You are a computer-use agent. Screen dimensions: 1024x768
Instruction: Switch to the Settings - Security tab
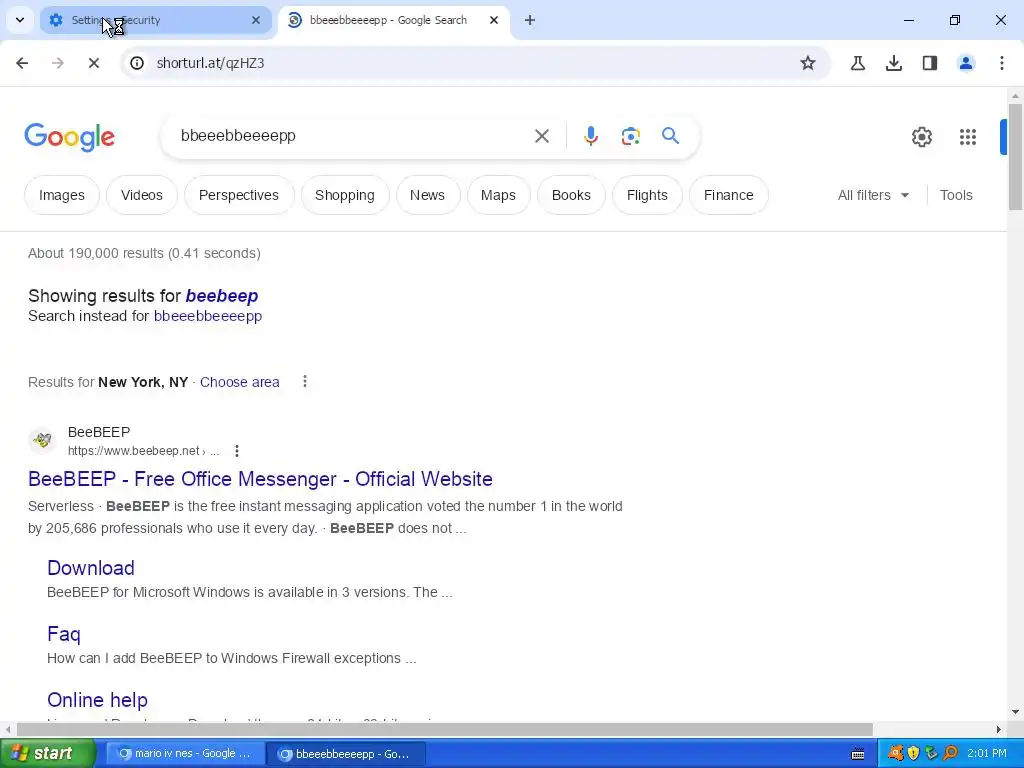[x=155, y=20]
